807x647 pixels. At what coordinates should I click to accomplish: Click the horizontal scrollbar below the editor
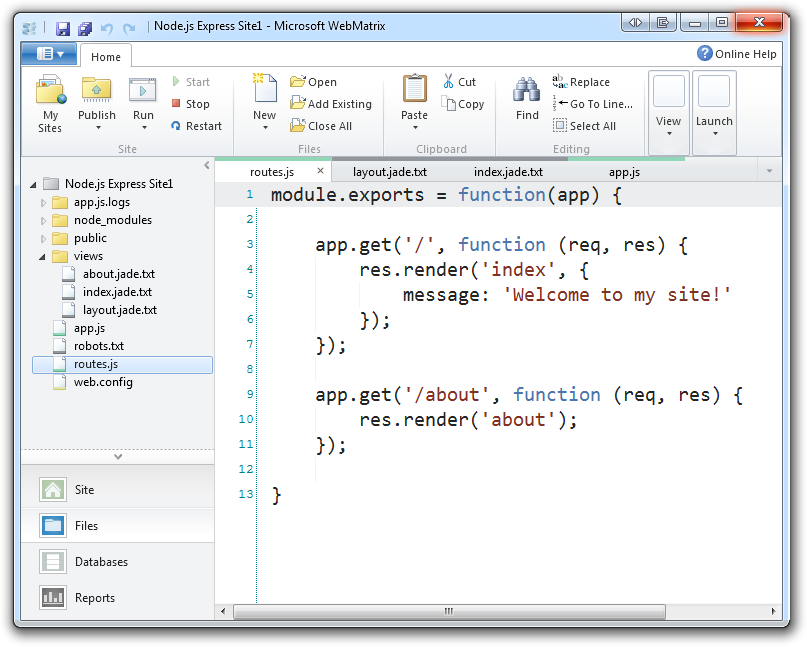(x=447, y=611)
